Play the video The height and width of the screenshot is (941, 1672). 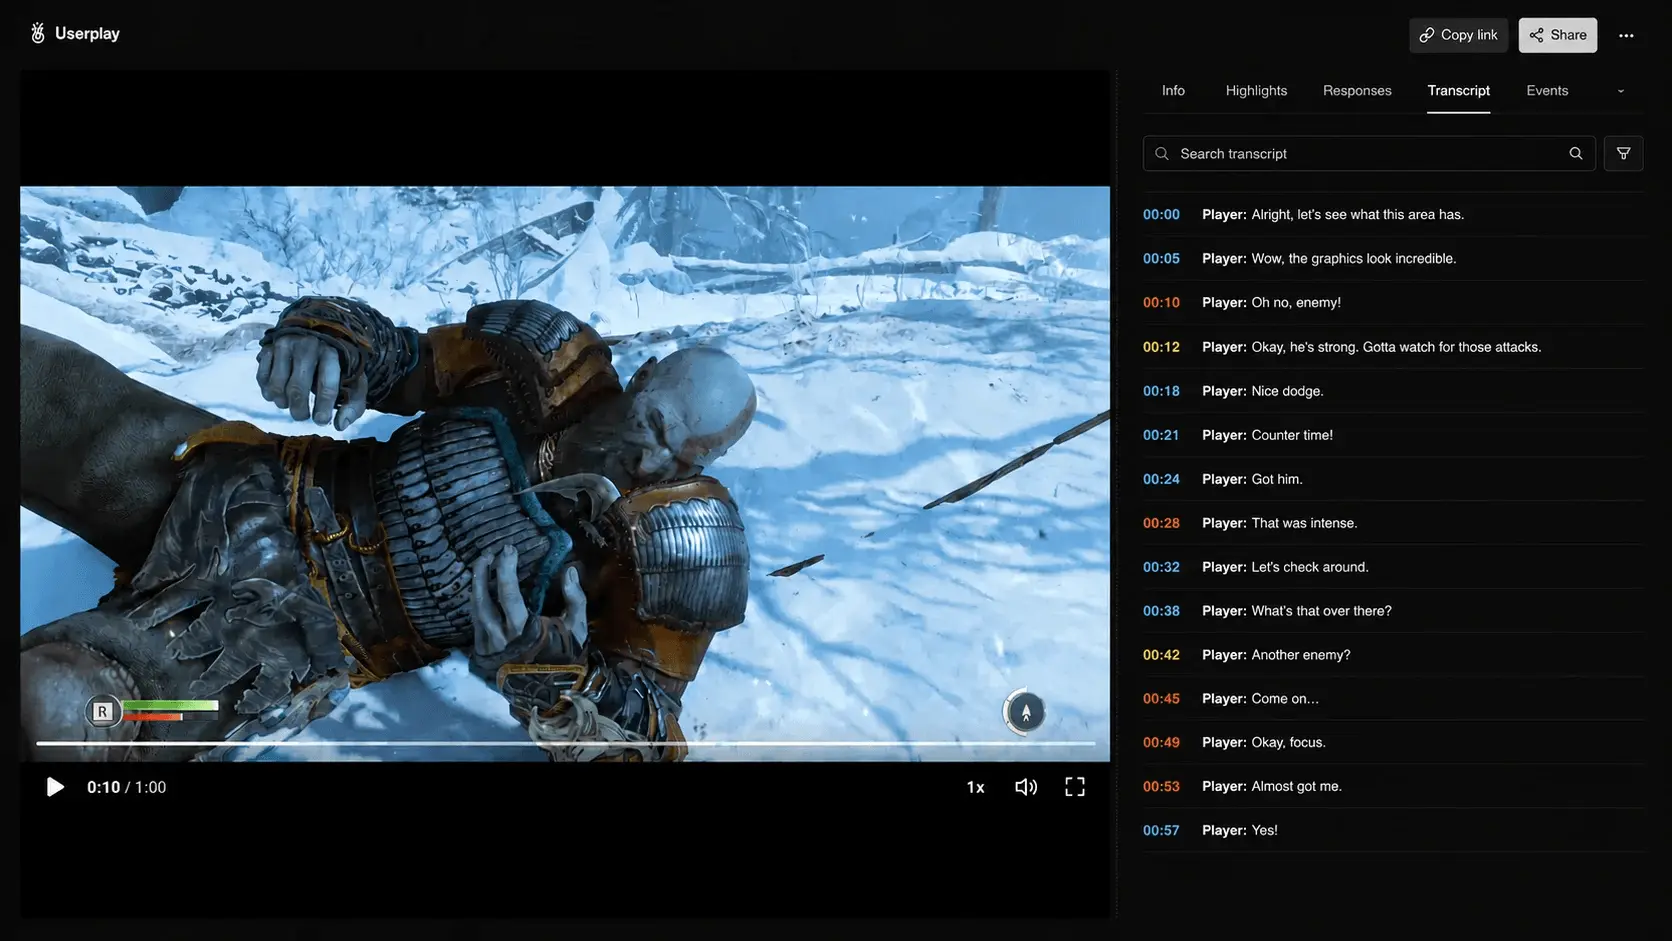[55, 787]
